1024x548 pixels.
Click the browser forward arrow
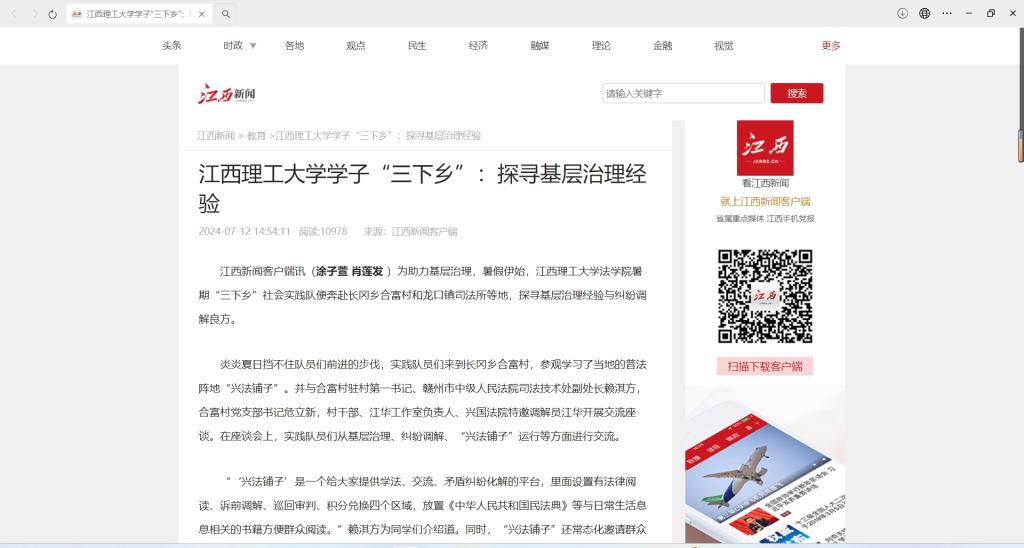pos(34,14)
